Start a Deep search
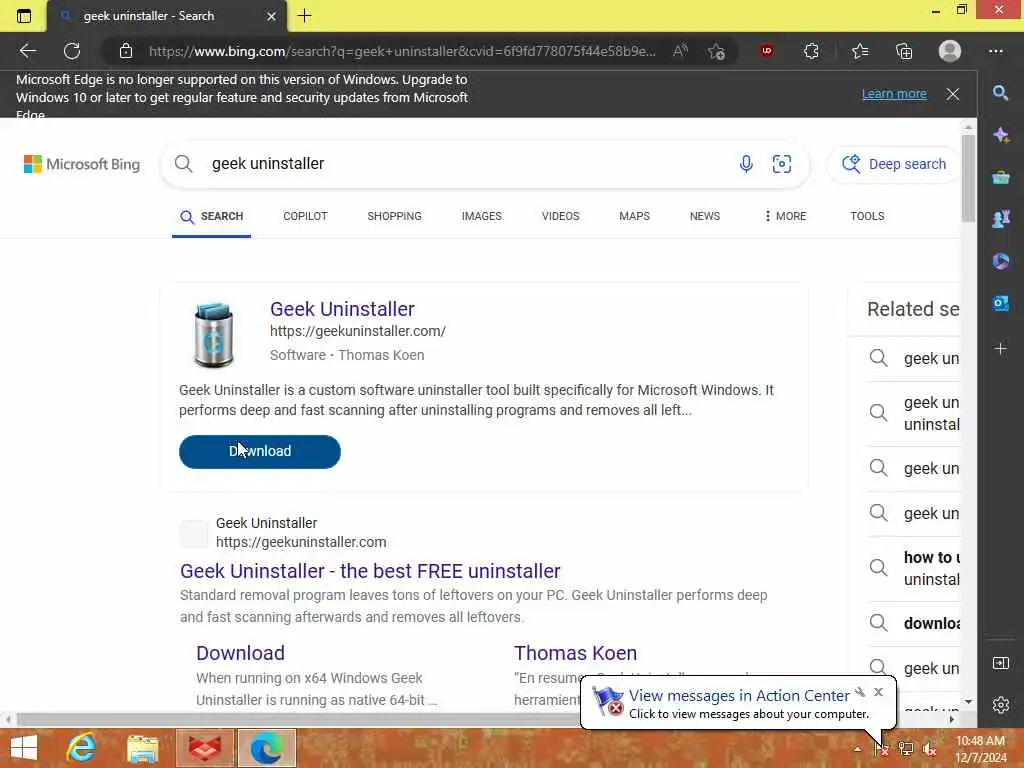This screenshot has height=768, width=1024. [x=893, y=164]
